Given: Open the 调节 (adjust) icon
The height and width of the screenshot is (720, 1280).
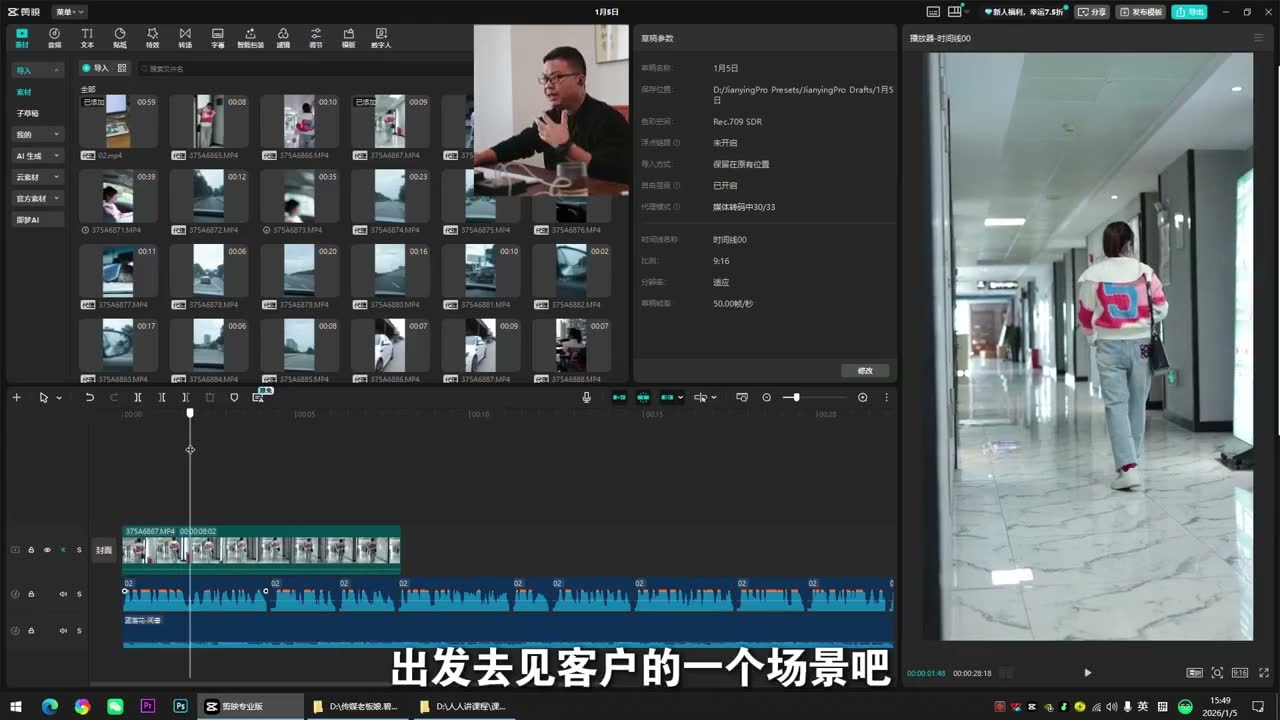Looking at the screenshot, I should (x=316, y=38).
